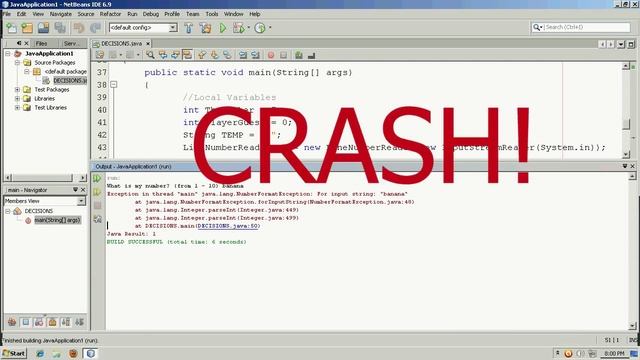Open the Tools menu
This screenshot has width=640, height=360.
coord(212,14)
